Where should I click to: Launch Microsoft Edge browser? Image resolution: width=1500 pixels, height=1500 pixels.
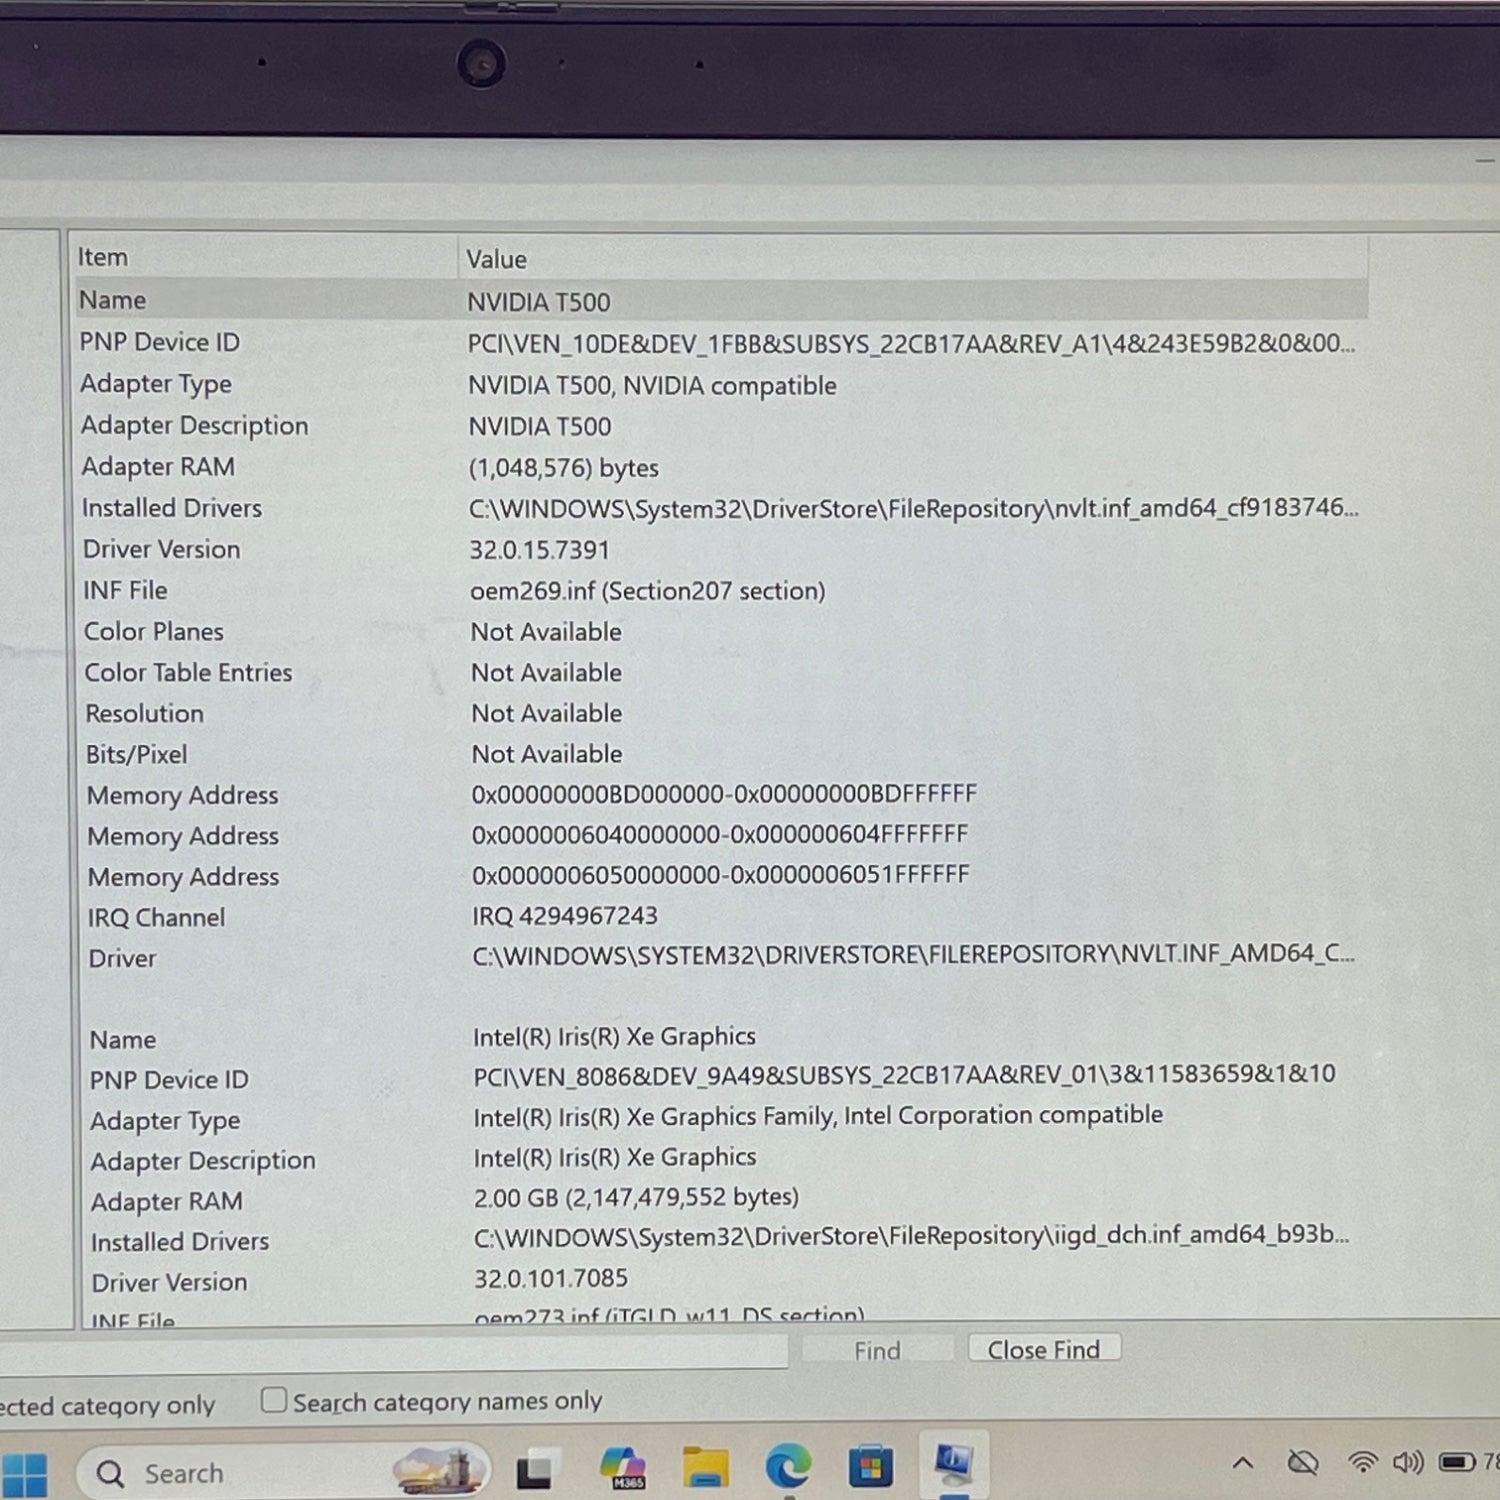point(788,1468)
